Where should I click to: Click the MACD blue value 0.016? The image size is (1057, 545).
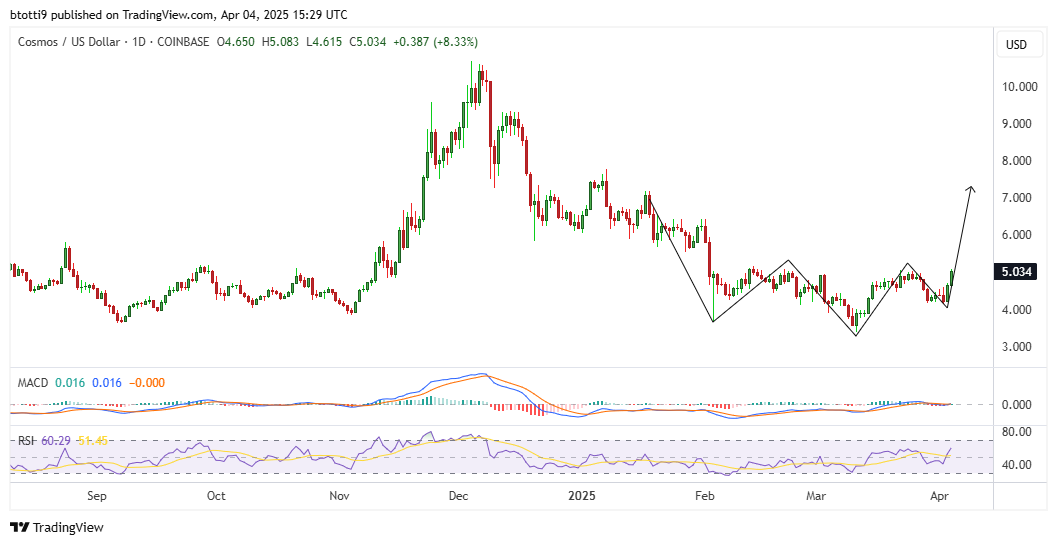pos(107,383)
